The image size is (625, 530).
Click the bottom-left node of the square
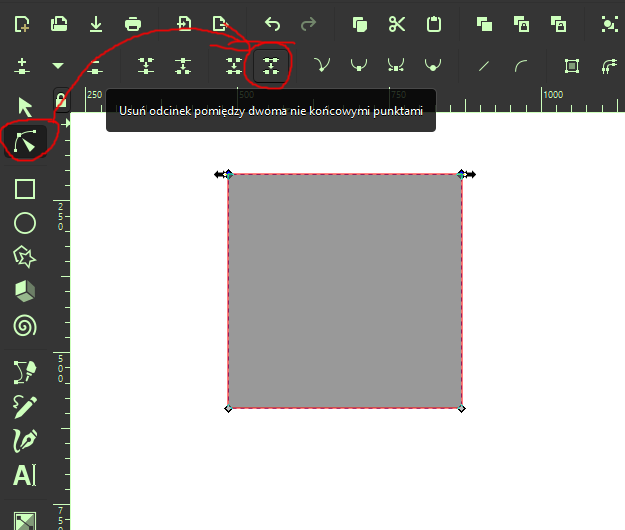pyautogui.click(x=228, y=408)
